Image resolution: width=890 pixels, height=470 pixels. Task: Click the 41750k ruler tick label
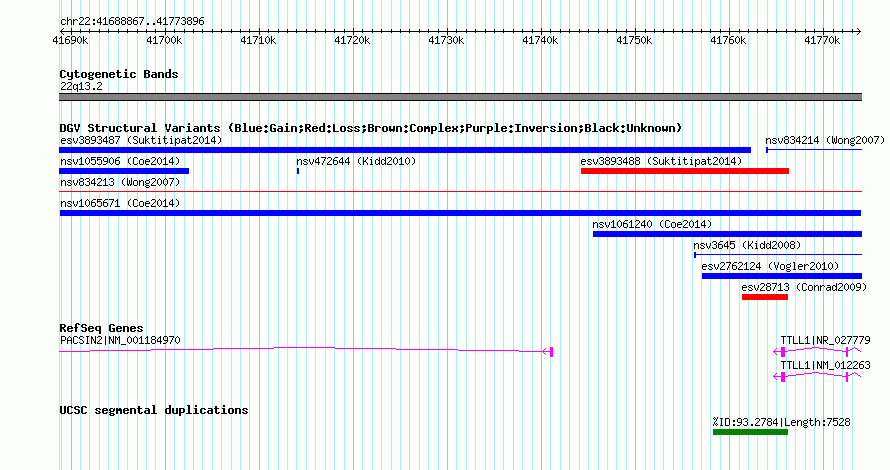pos(634,40)
